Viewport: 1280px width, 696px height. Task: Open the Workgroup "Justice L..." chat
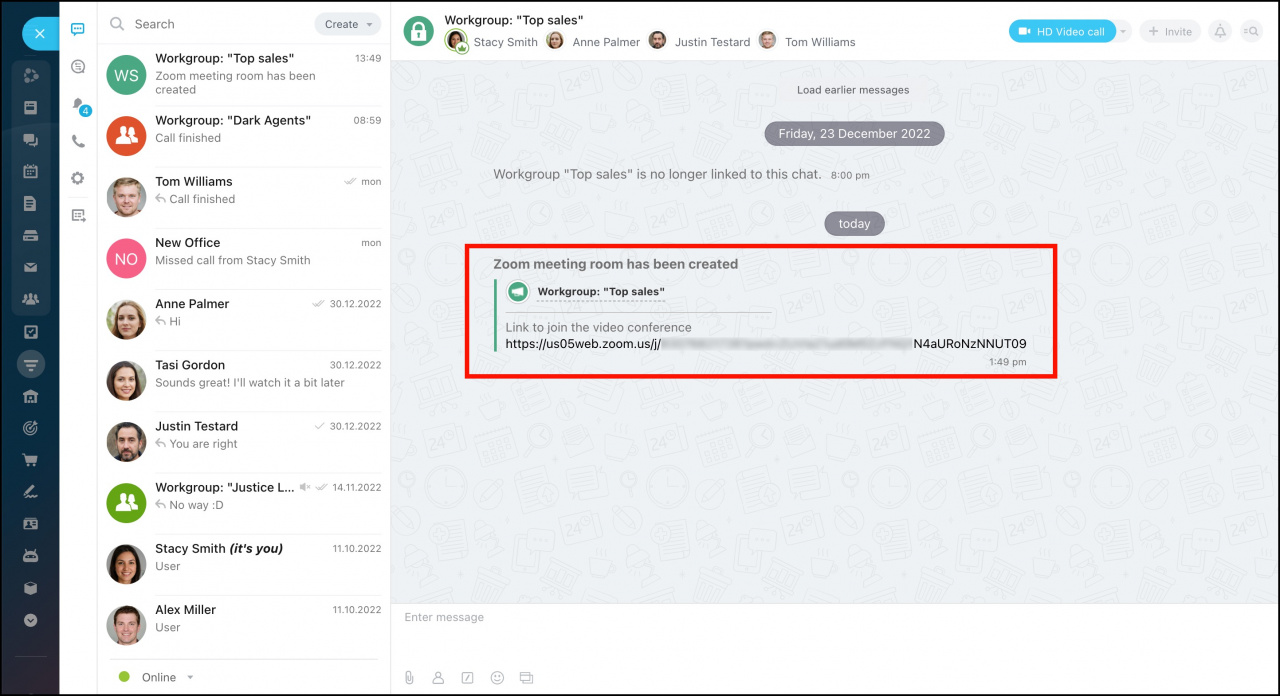click(x=244, y=503)
